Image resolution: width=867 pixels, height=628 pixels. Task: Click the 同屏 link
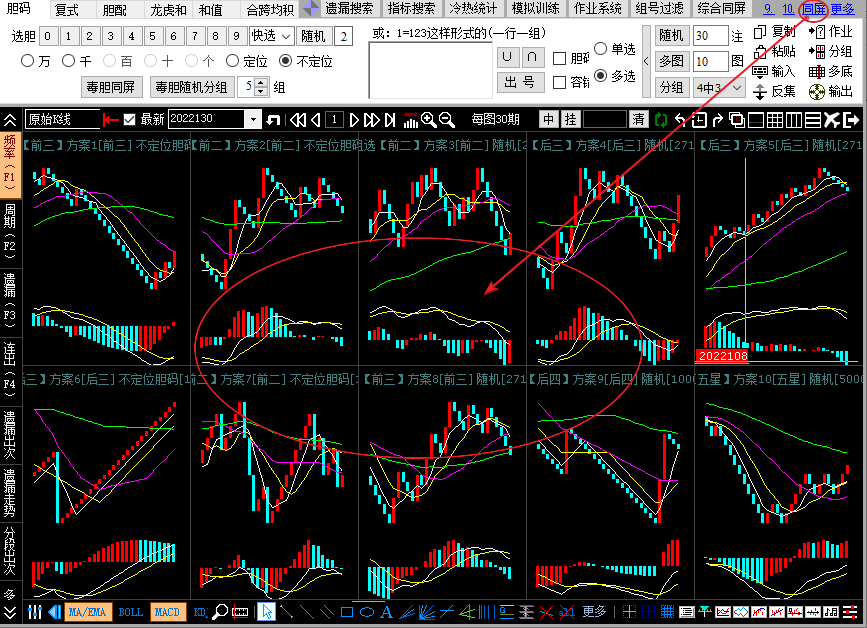coord(813,9)
